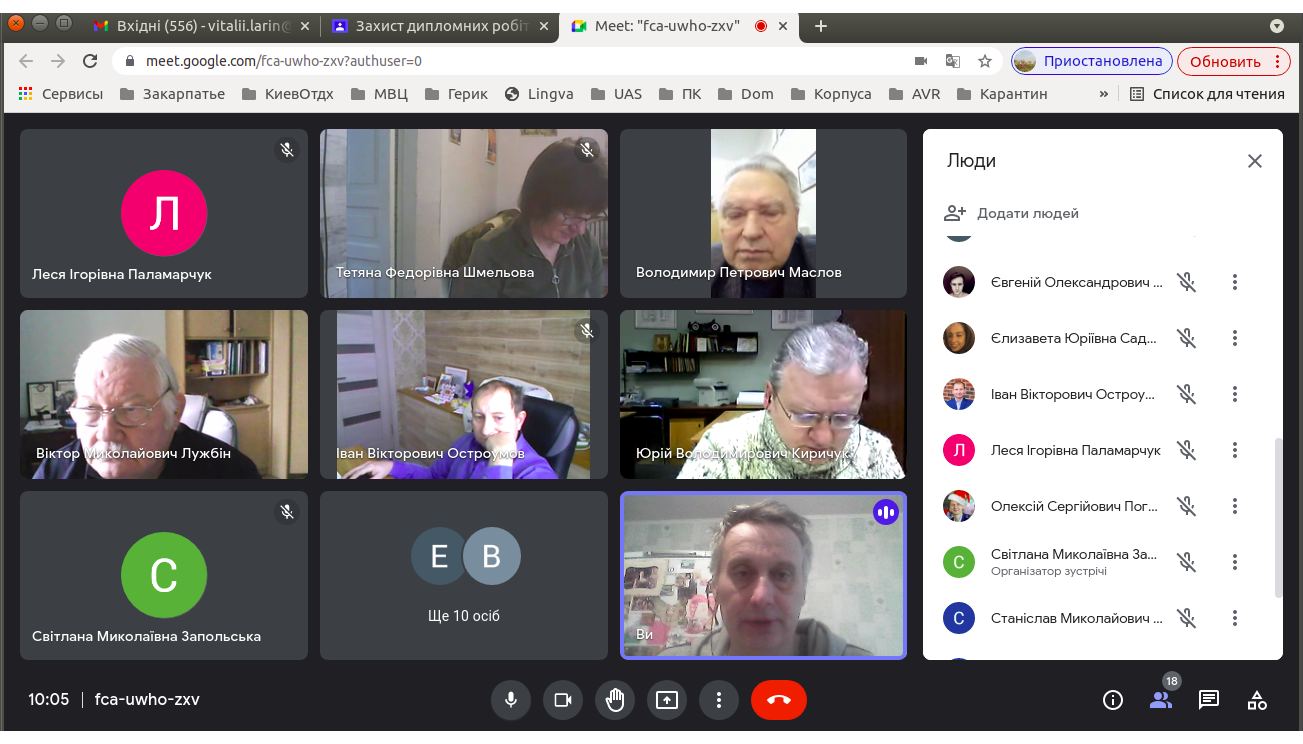This screenshot has width=1303, height=744.
Task: Click Олексій Сергійович avatar in people list
Action: tap(959, 506)
